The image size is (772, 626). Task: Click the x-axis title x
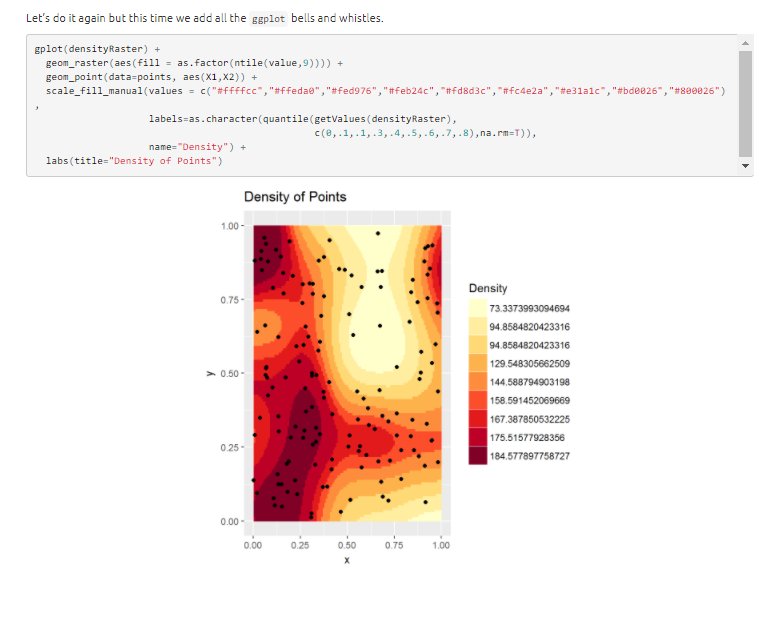point(347,560)
